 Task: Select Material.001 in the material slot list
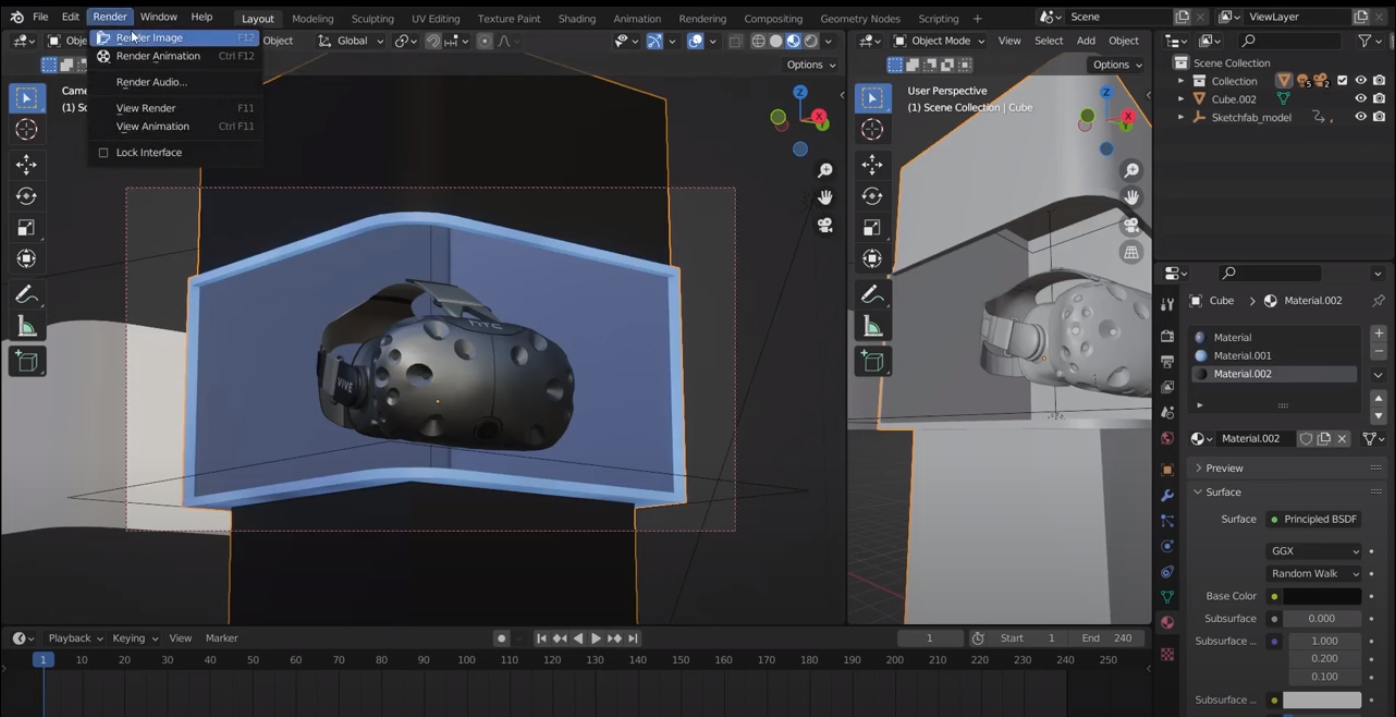pos(1242,356)
